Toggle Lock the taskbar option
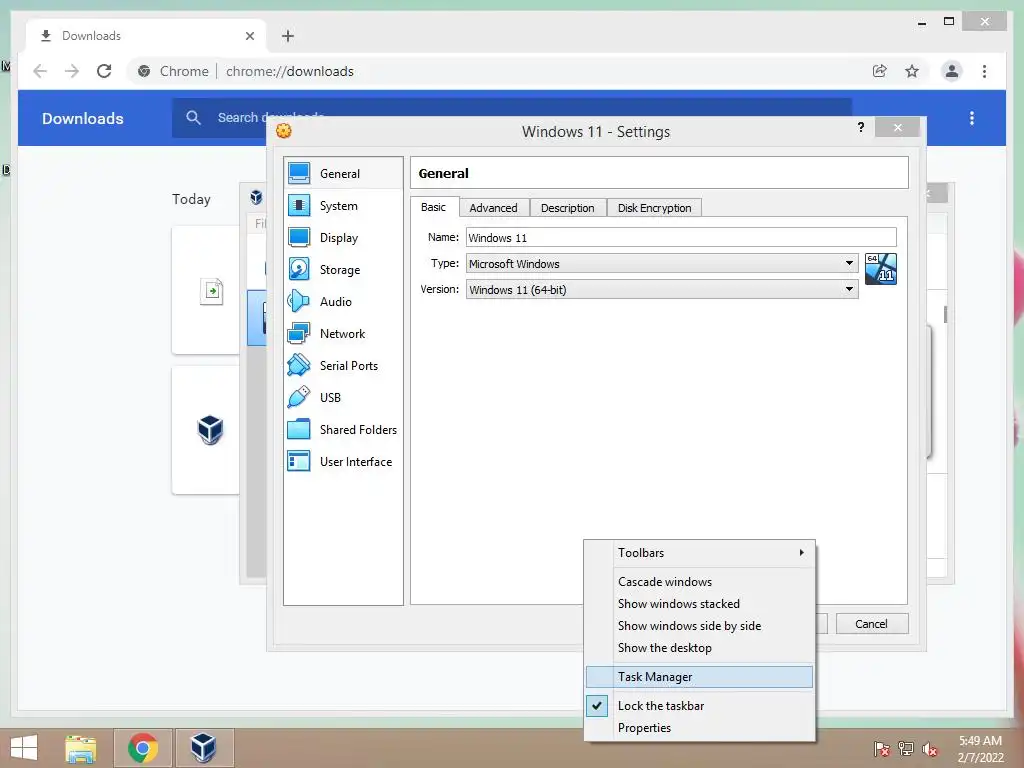 (x=699, y=706)
